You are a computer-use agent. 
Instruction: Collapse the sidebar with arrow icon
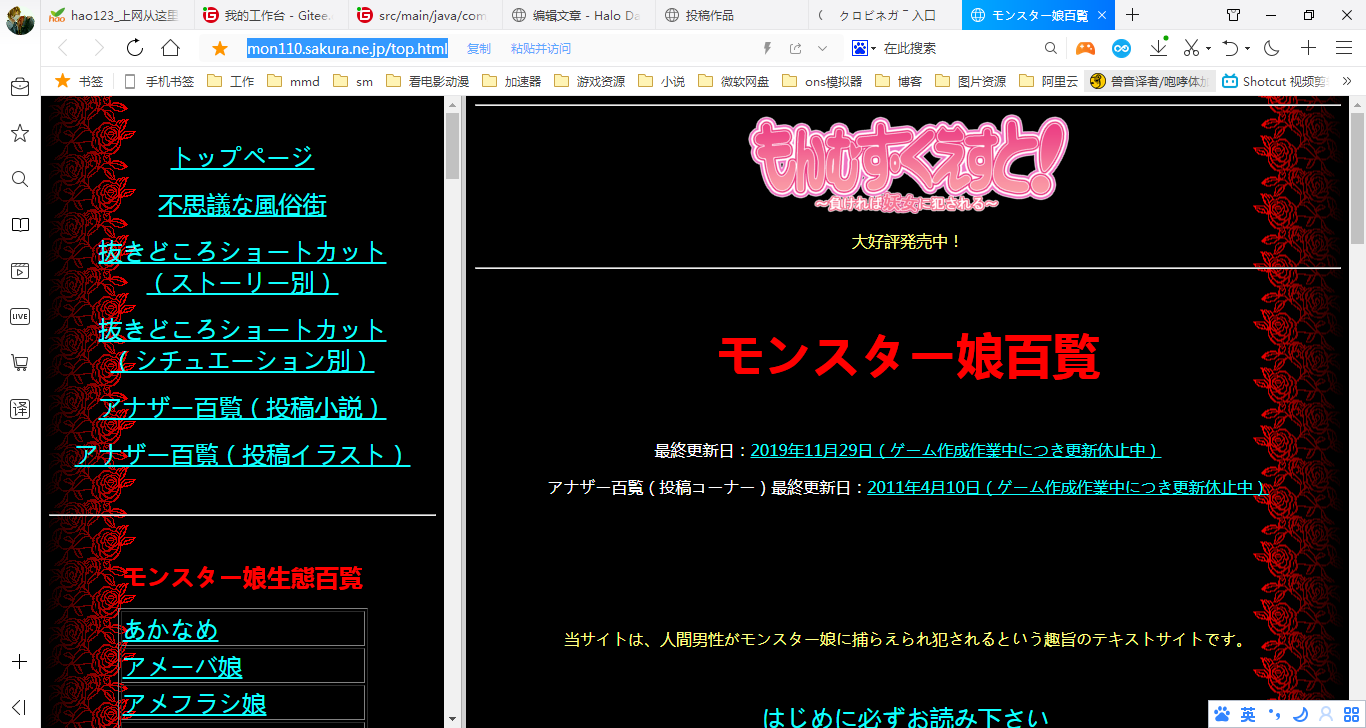pos(19,707)
